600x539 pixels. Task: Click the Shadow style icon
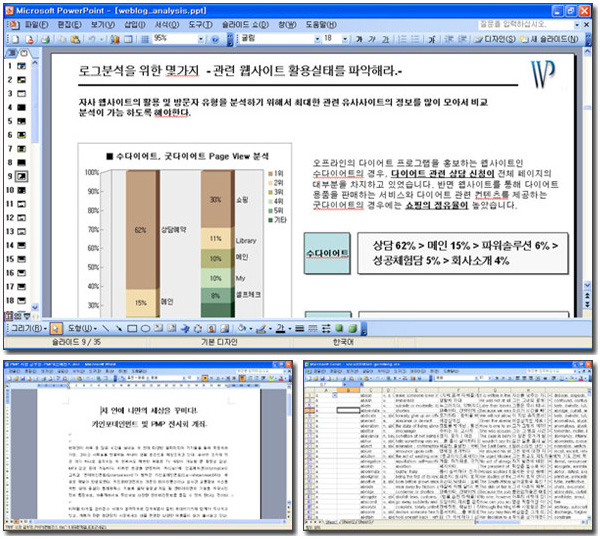(339, 328)
